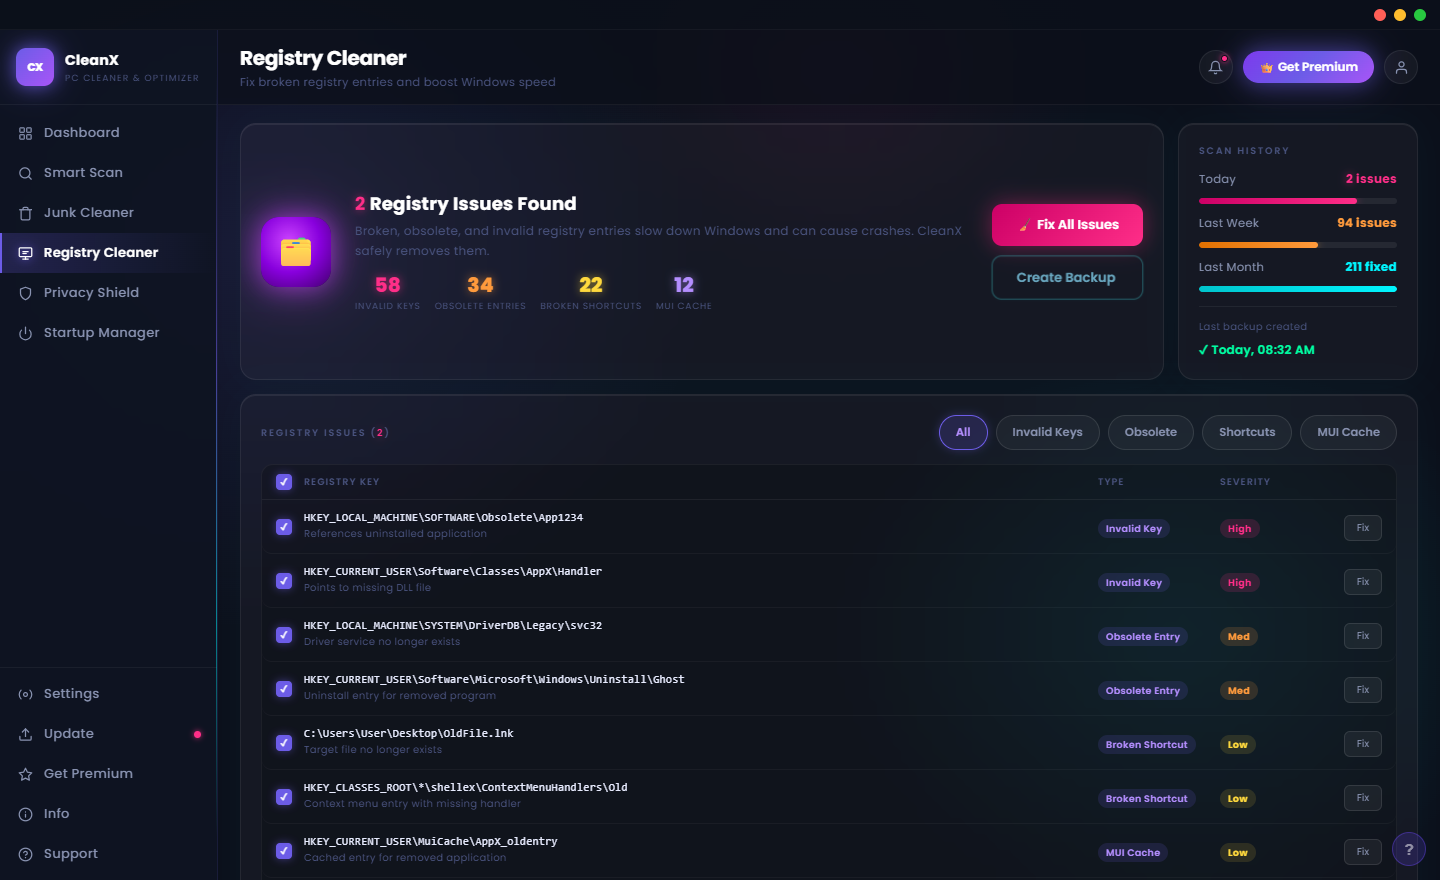
Task: Fix the Uninstall\Ghost entry
Action: pos(1363,690)
